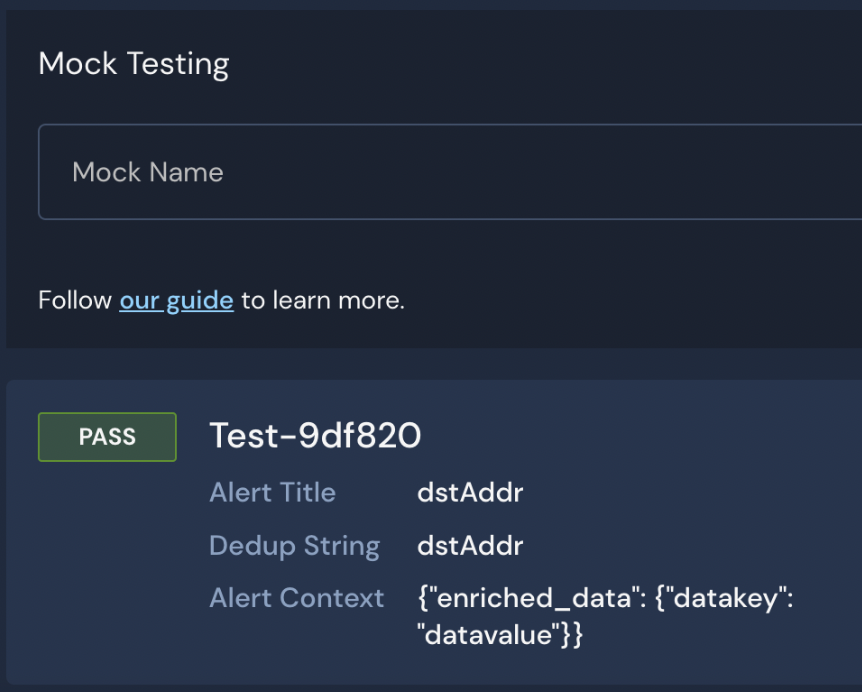The width and height of the screenshot is (862, 692).
Task: Click the green PASS badge border area
Action: [107, 416]
